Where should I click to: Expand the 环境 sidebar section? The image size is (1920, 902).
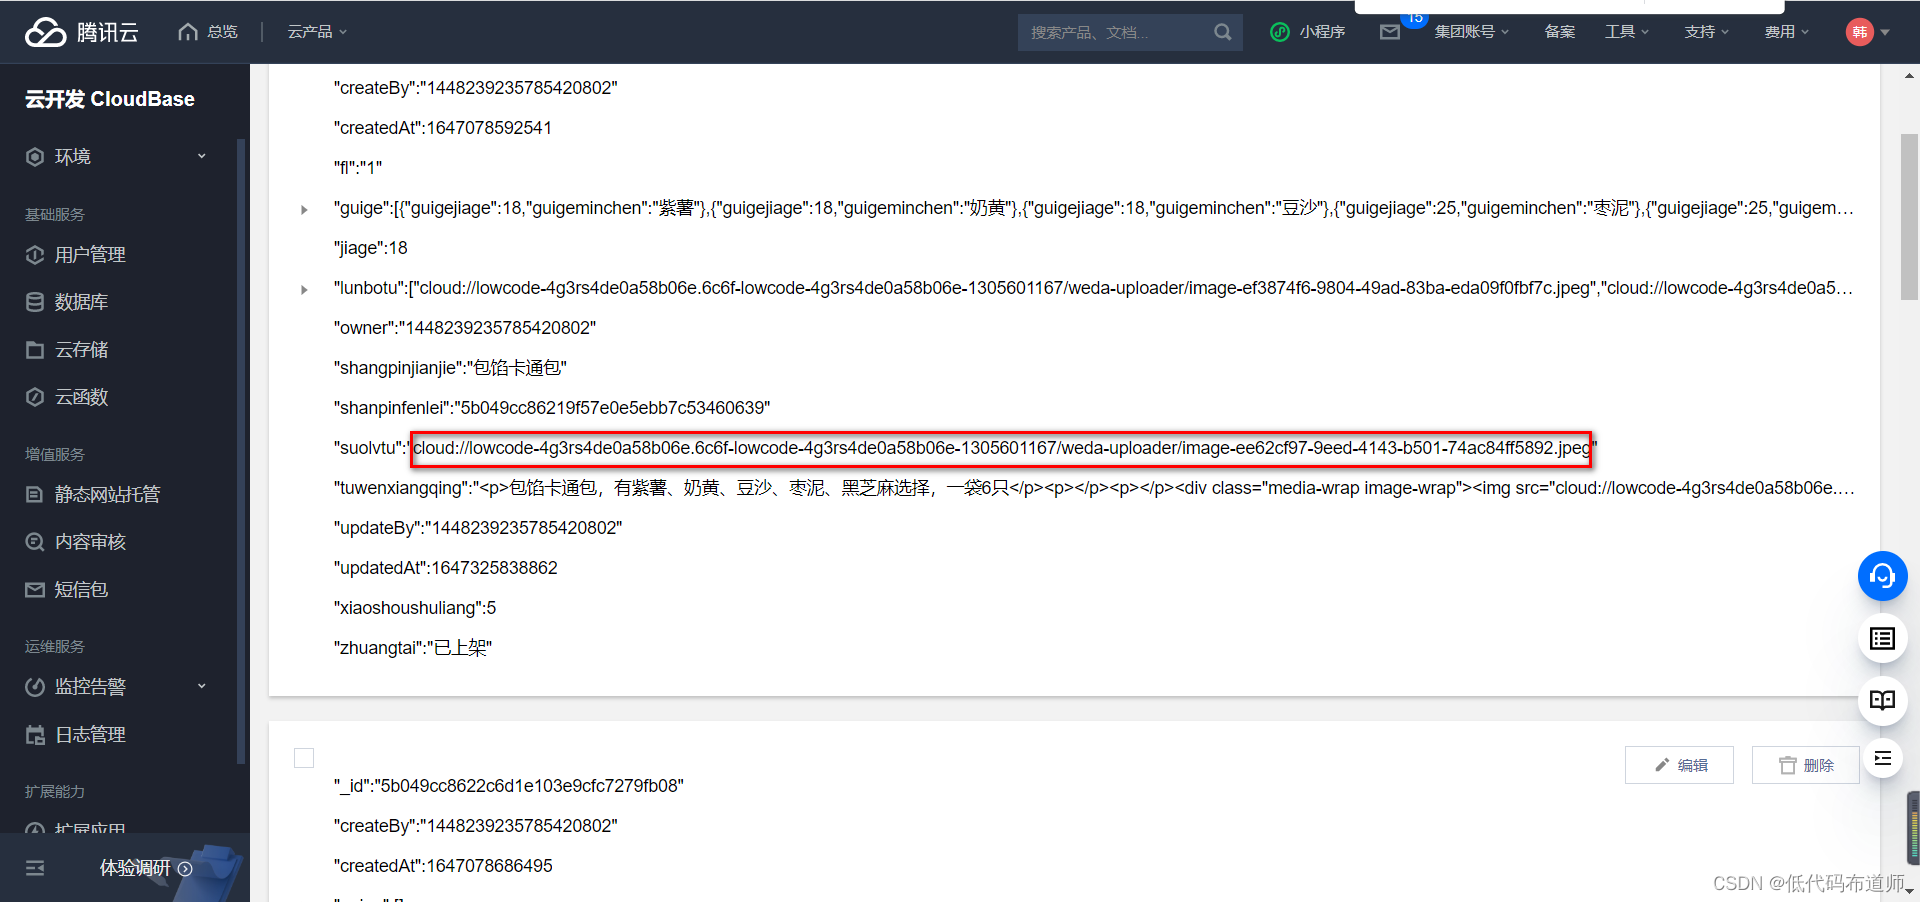[117, 157]
